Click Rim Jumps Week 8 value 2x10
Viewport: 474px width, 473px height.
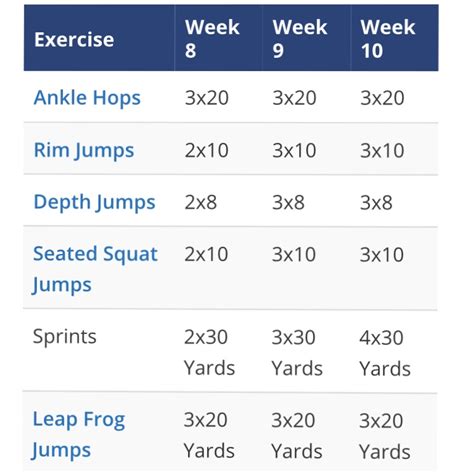pos(207,150)
